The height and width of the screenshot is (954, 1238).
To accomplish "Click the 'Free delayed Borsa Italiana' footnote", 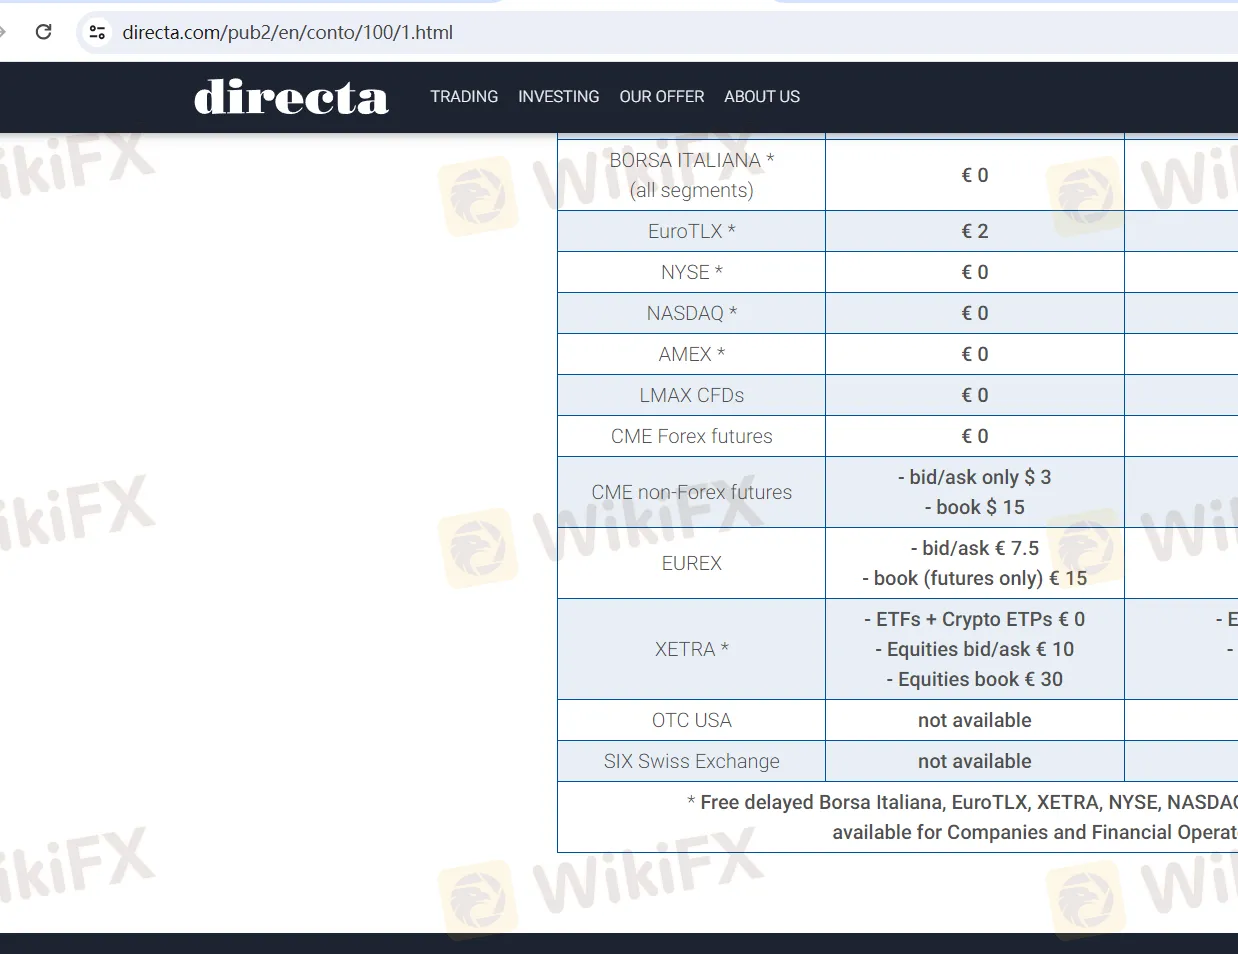I will pos(962,802).
